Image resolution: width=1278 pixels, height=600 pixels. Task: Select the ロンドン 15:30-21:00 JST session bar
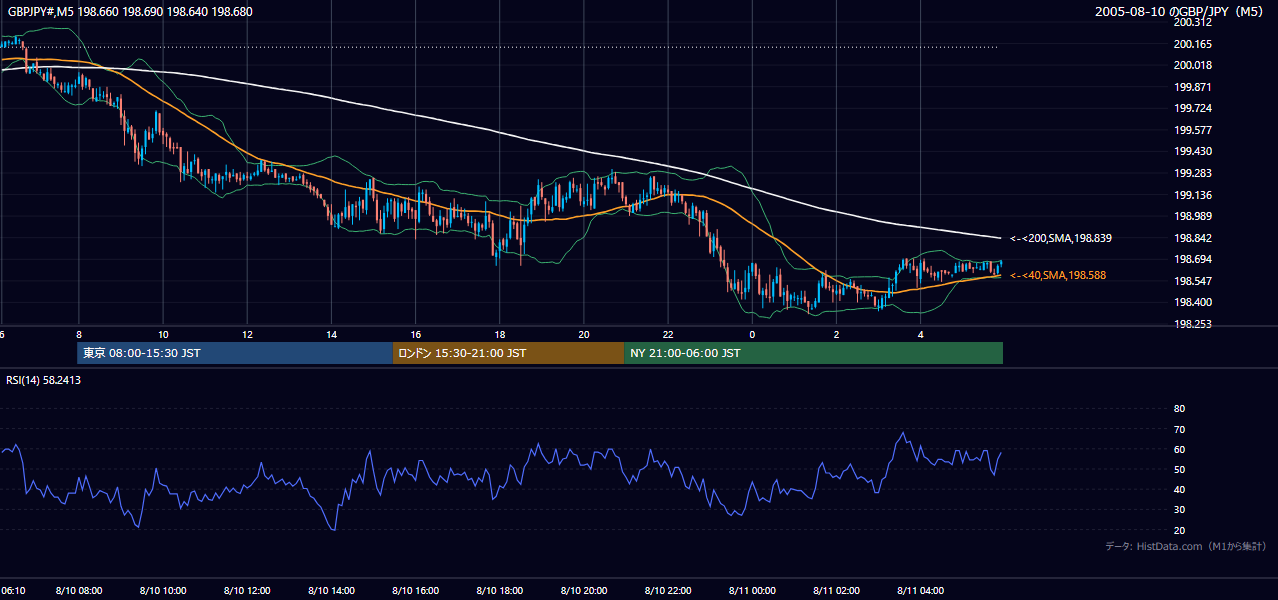click(508, 353)
